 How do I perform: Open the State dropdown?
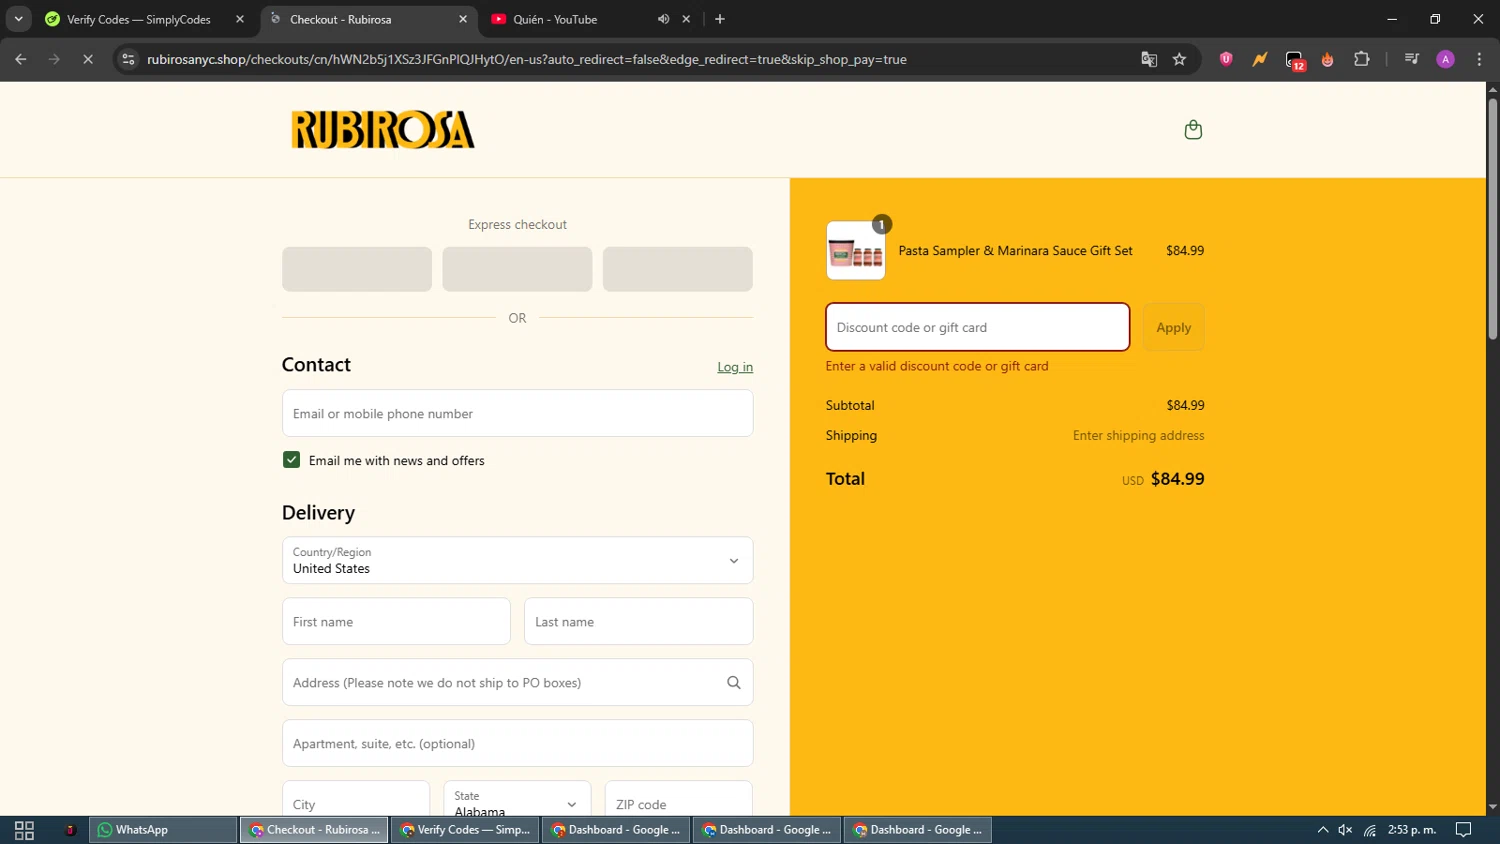517,804
